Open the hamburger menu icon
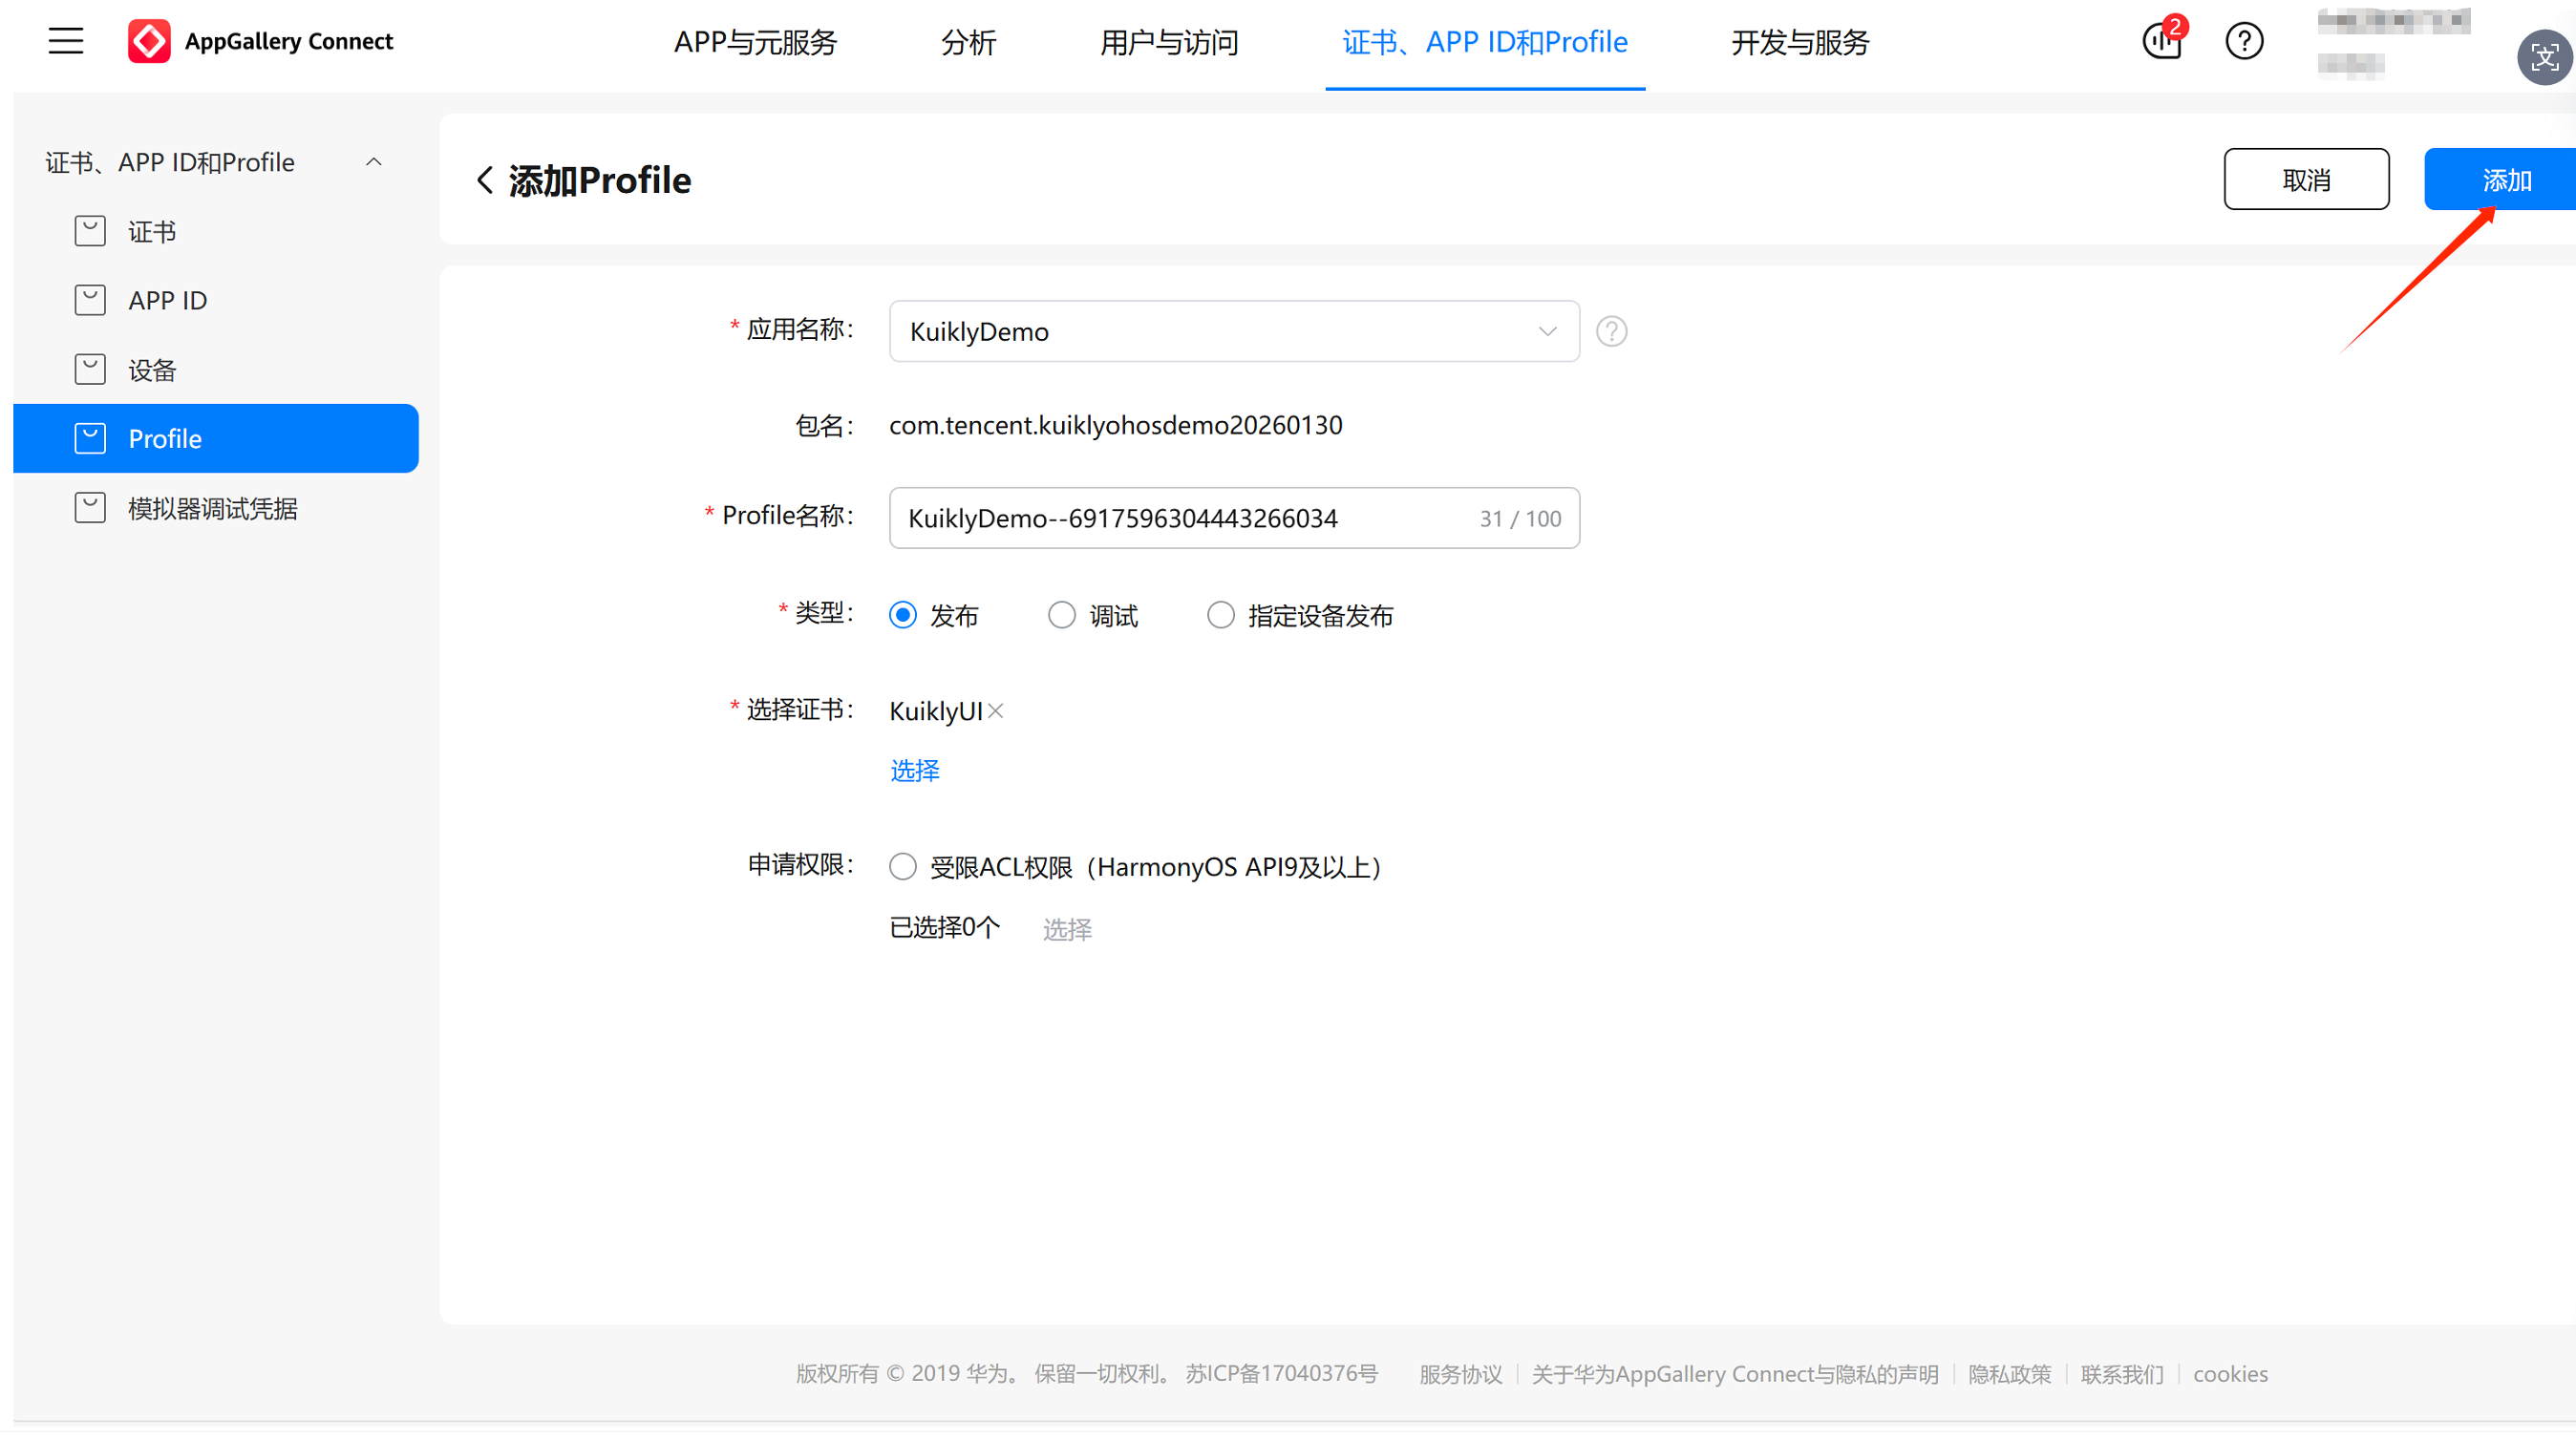 pyautogui.click(x=66, y=41)
